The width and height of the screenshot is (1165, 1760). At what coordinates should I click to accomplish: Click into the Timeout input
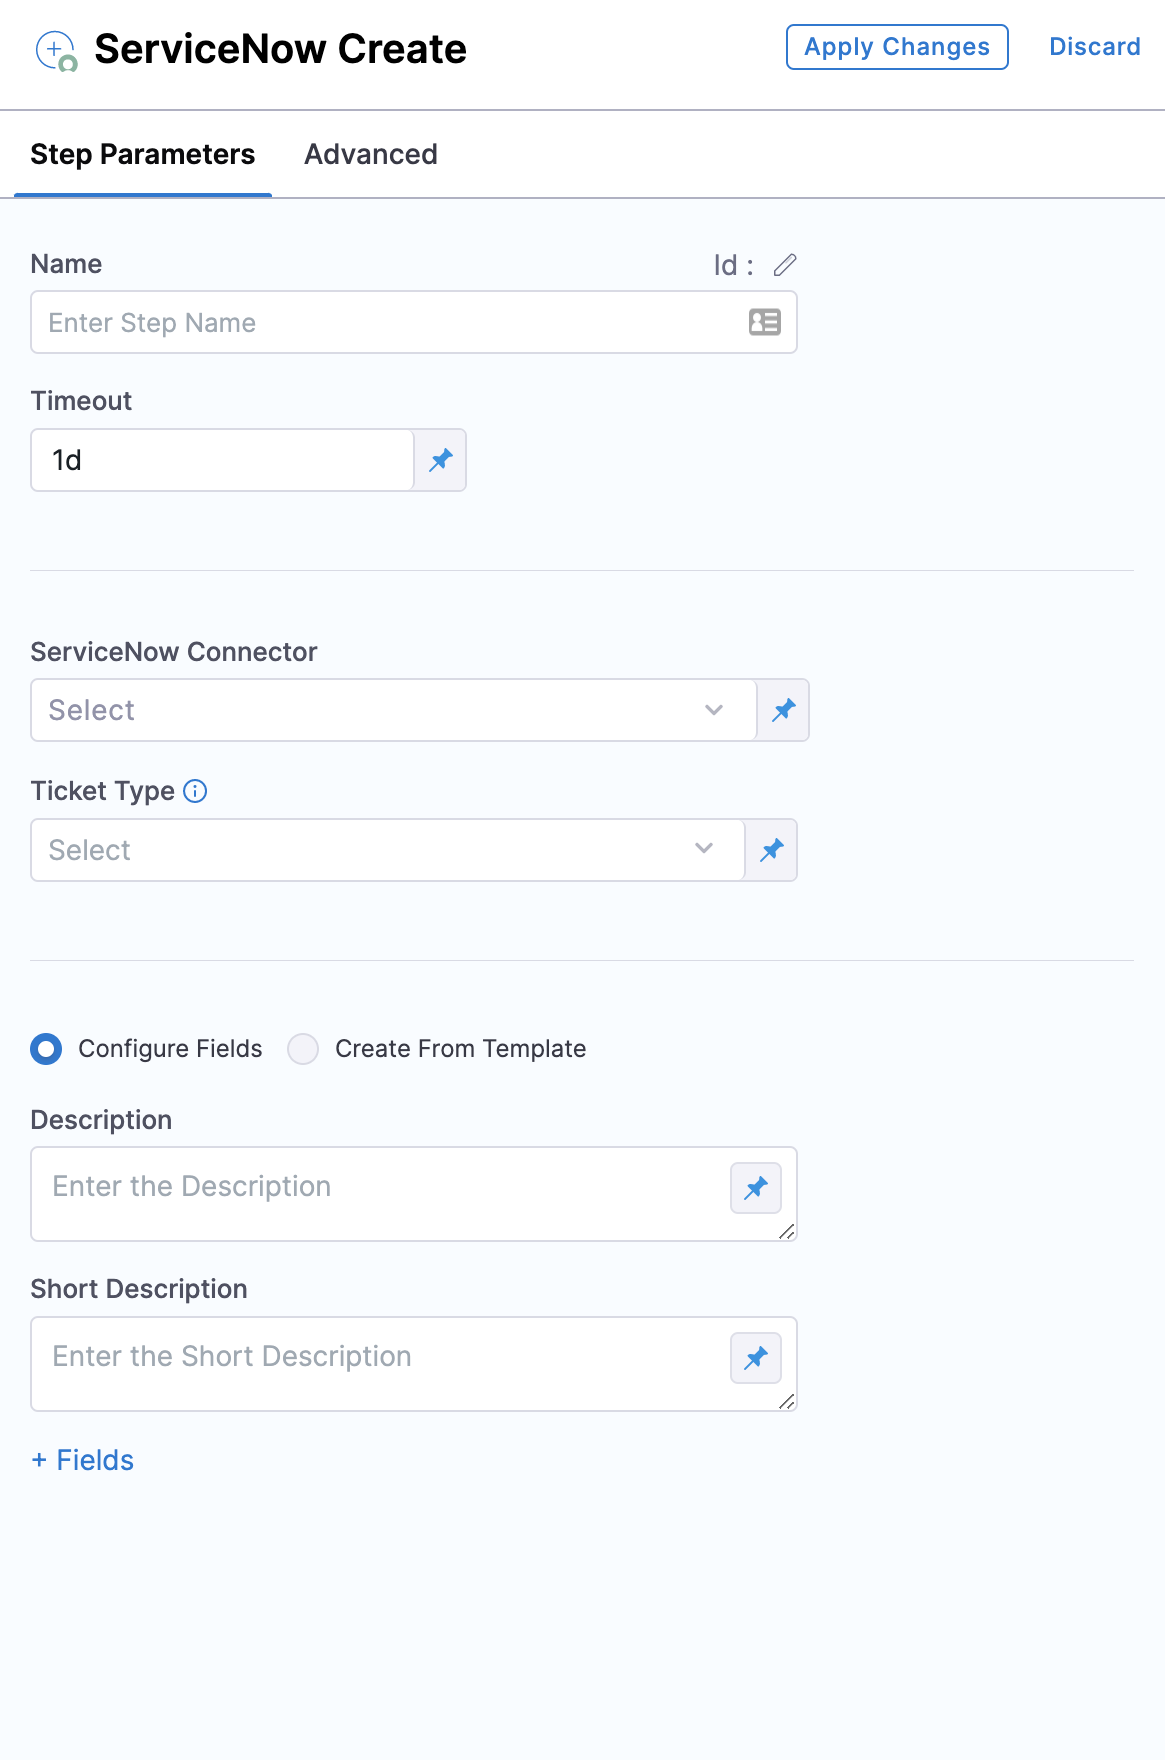tap(222, 460)
